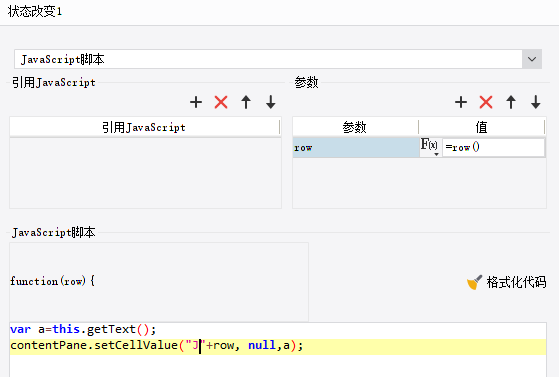Open the JavaScript脚本 type dropdown arrow
The image size is (559, 377).
pos(532,59)
